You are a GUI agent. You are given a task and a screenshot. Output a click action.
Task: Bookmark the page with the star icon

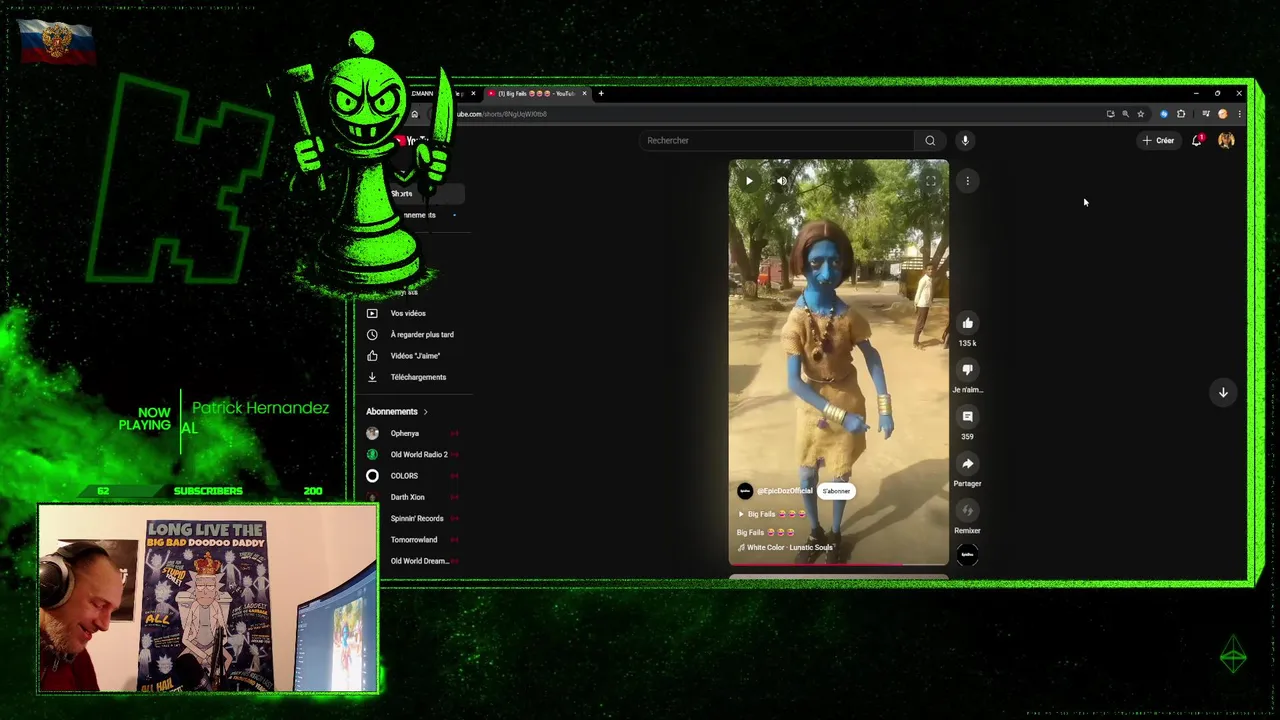coord(1140,114)
